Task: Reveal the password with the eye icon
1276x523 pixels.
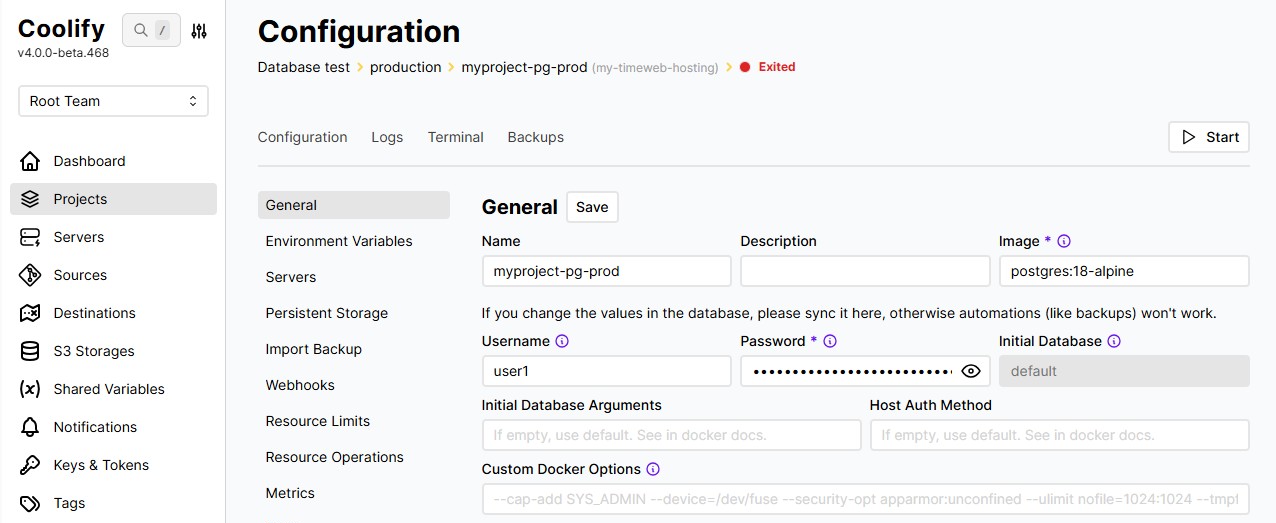Action: pyautogui.click(x=970, y=371)
